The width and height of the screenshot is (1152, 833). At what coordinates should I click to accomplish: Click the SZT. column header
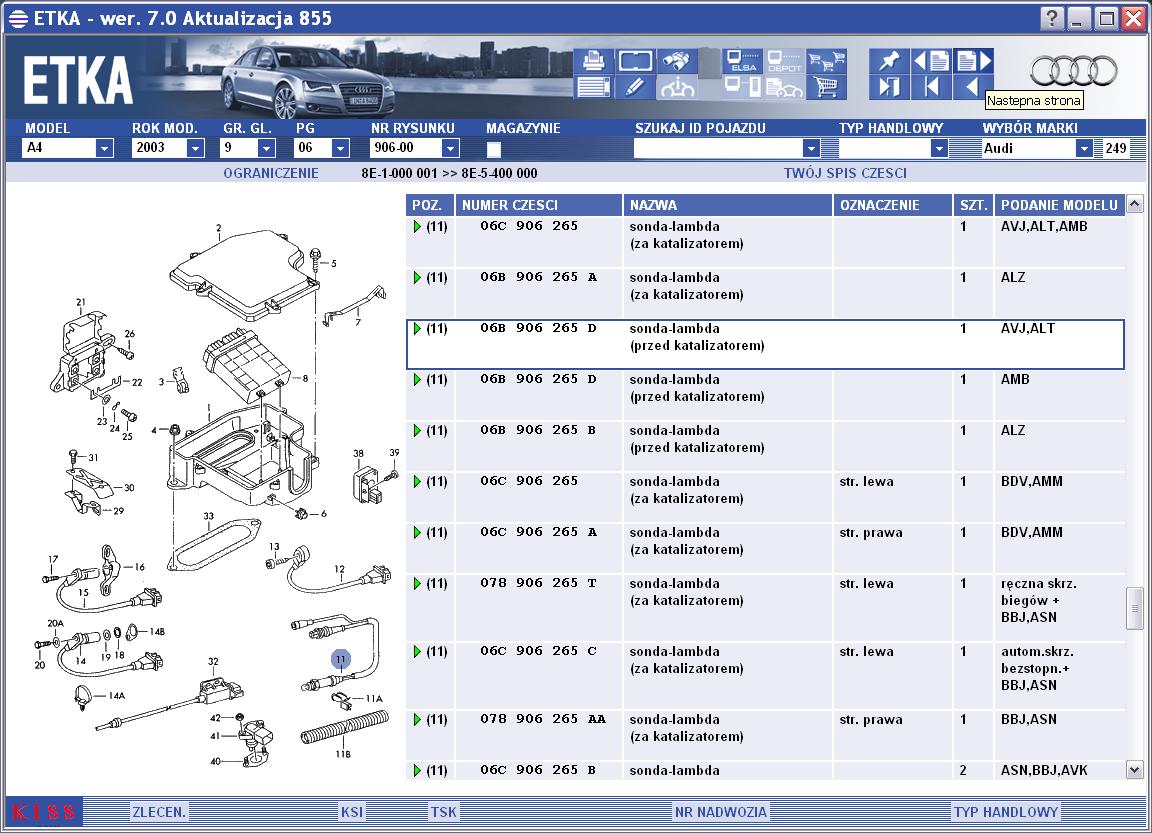(x=973, y=205)
